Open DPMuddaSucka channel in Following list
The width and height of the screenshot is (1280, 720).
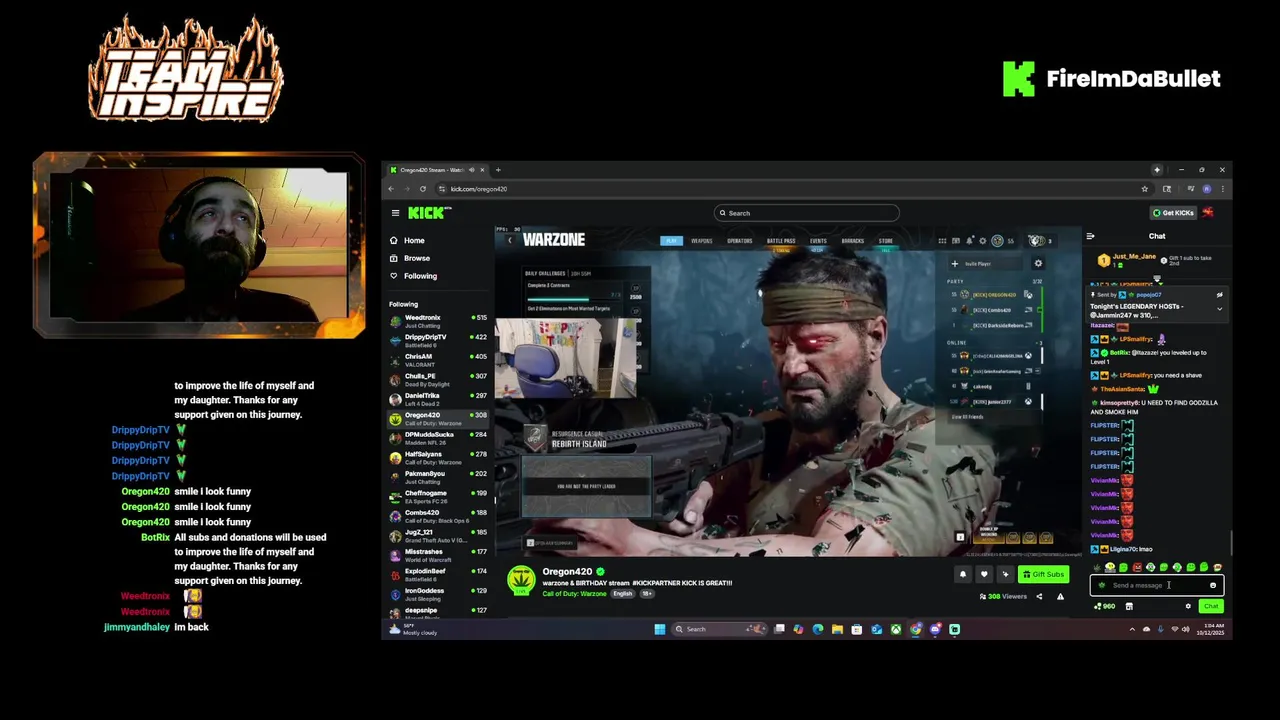pos(438,438)
